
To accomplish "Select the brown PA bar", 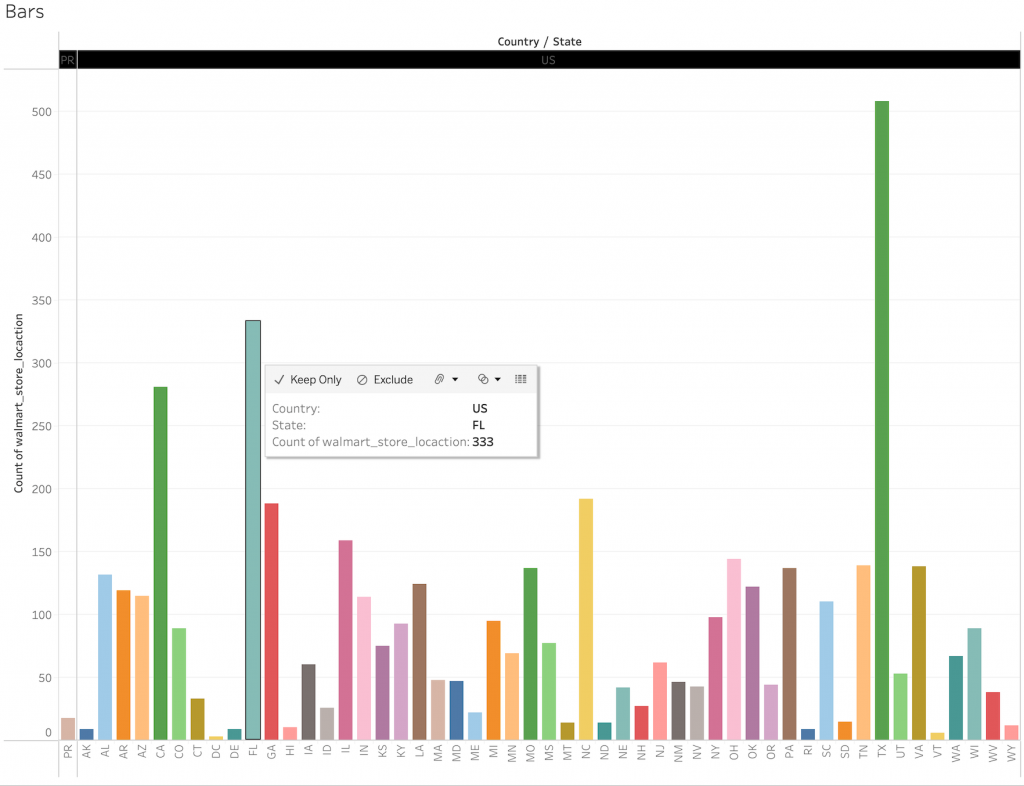I will tap(790, 654).
